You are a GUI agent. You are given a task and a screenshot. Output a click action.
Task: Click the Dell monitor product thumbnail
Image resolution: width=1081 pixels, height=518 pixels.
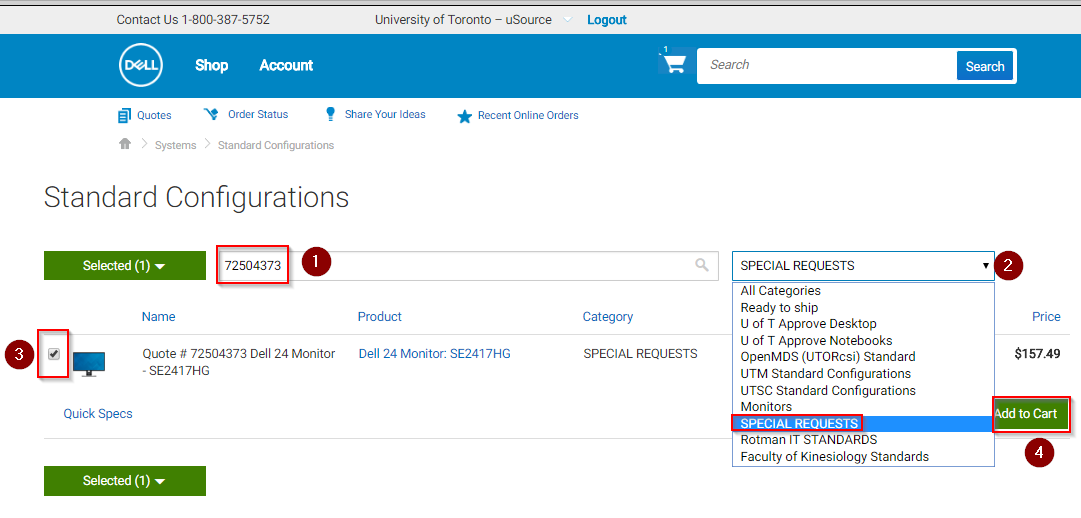coord(88,363)
